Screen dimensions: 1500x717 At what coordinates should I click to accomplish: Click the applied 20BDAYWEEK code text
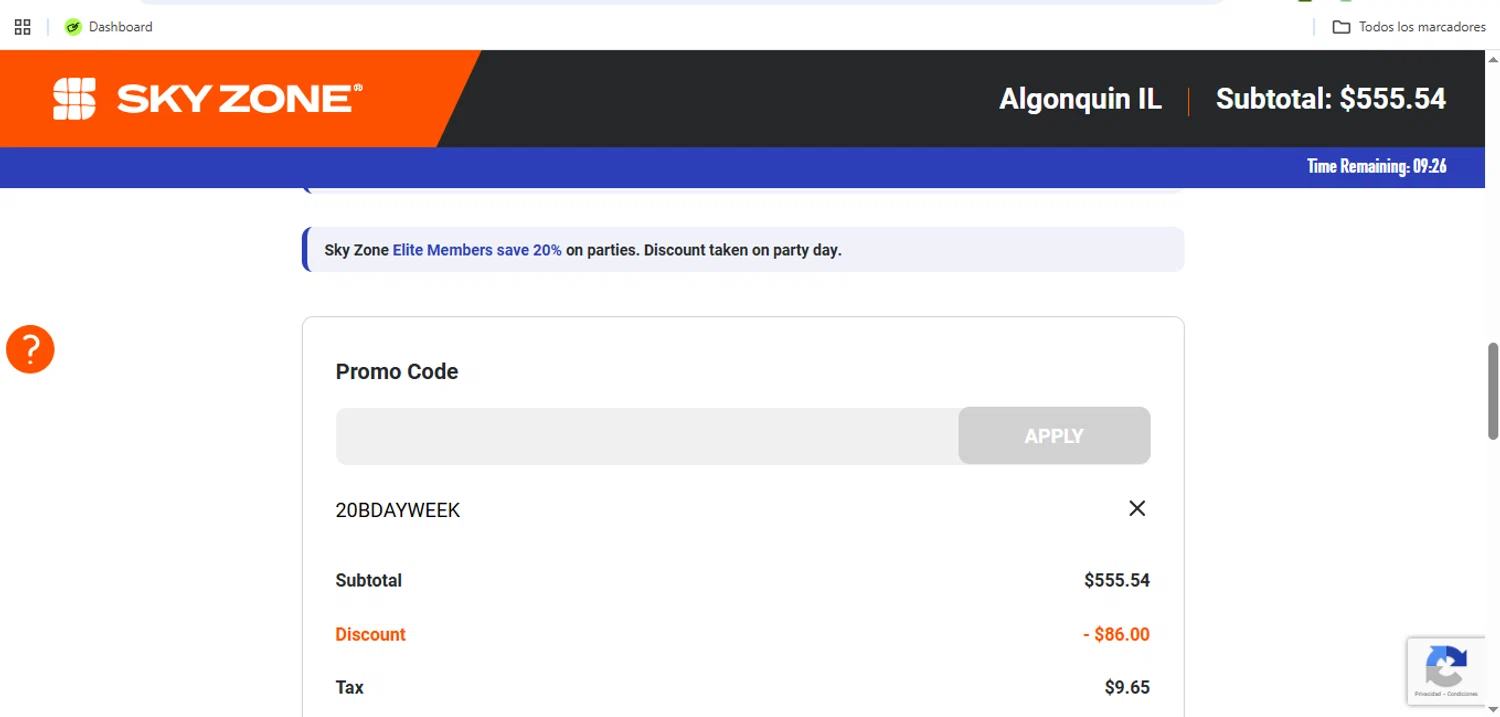398,511
